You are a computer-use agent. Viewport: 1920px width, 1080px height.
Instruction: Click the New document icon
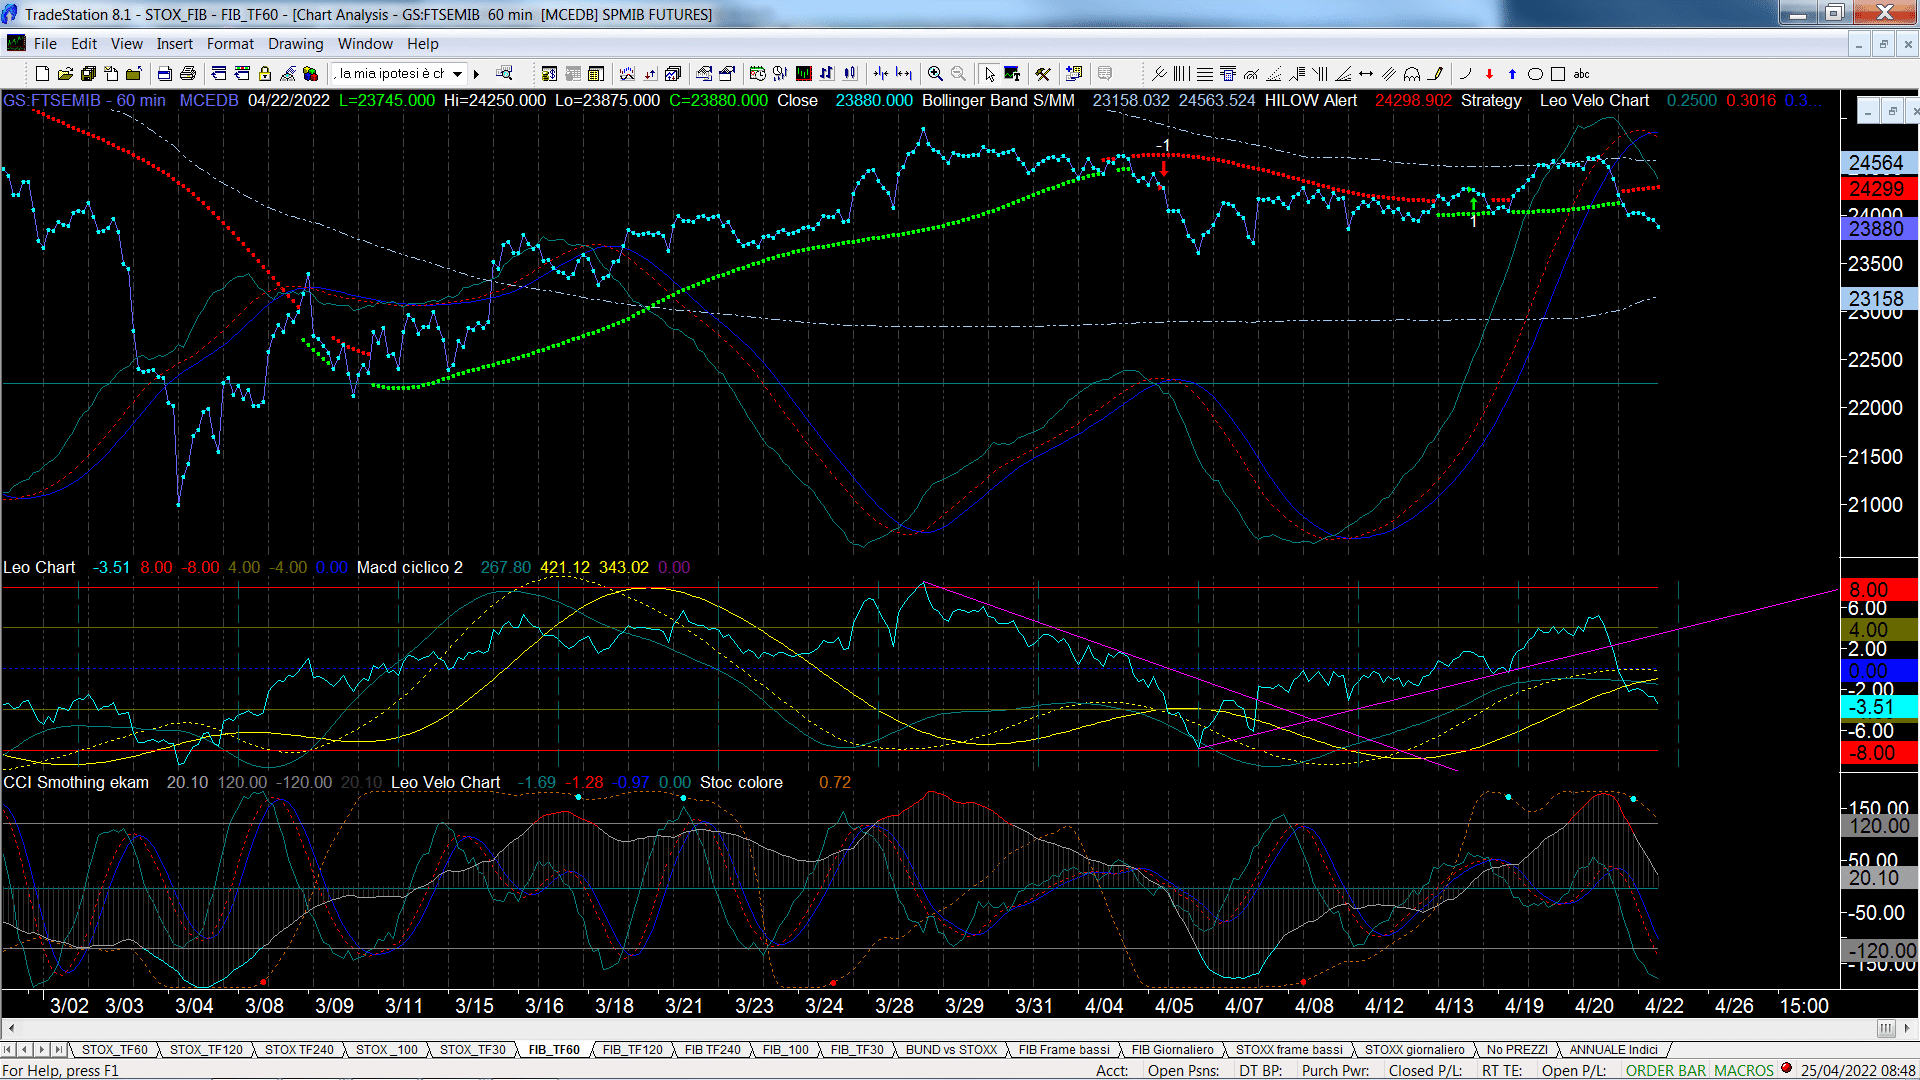pos(42,74)
